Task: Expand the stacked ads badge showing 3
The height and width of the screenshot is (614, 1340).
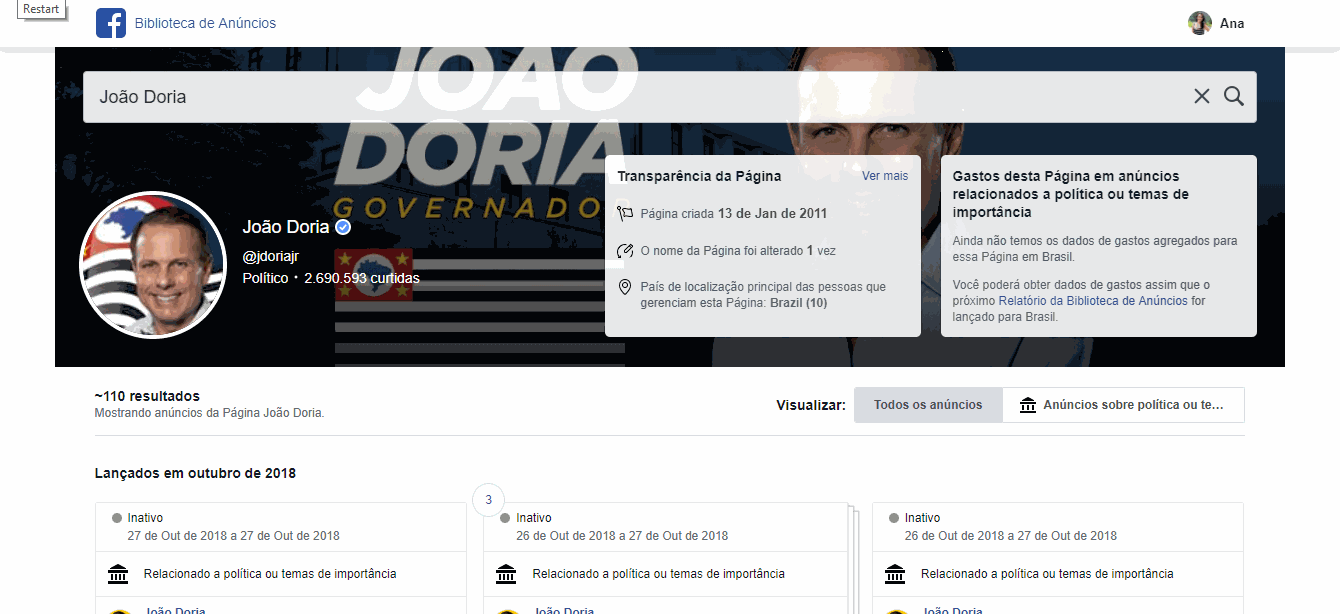Action: point(488,499)
